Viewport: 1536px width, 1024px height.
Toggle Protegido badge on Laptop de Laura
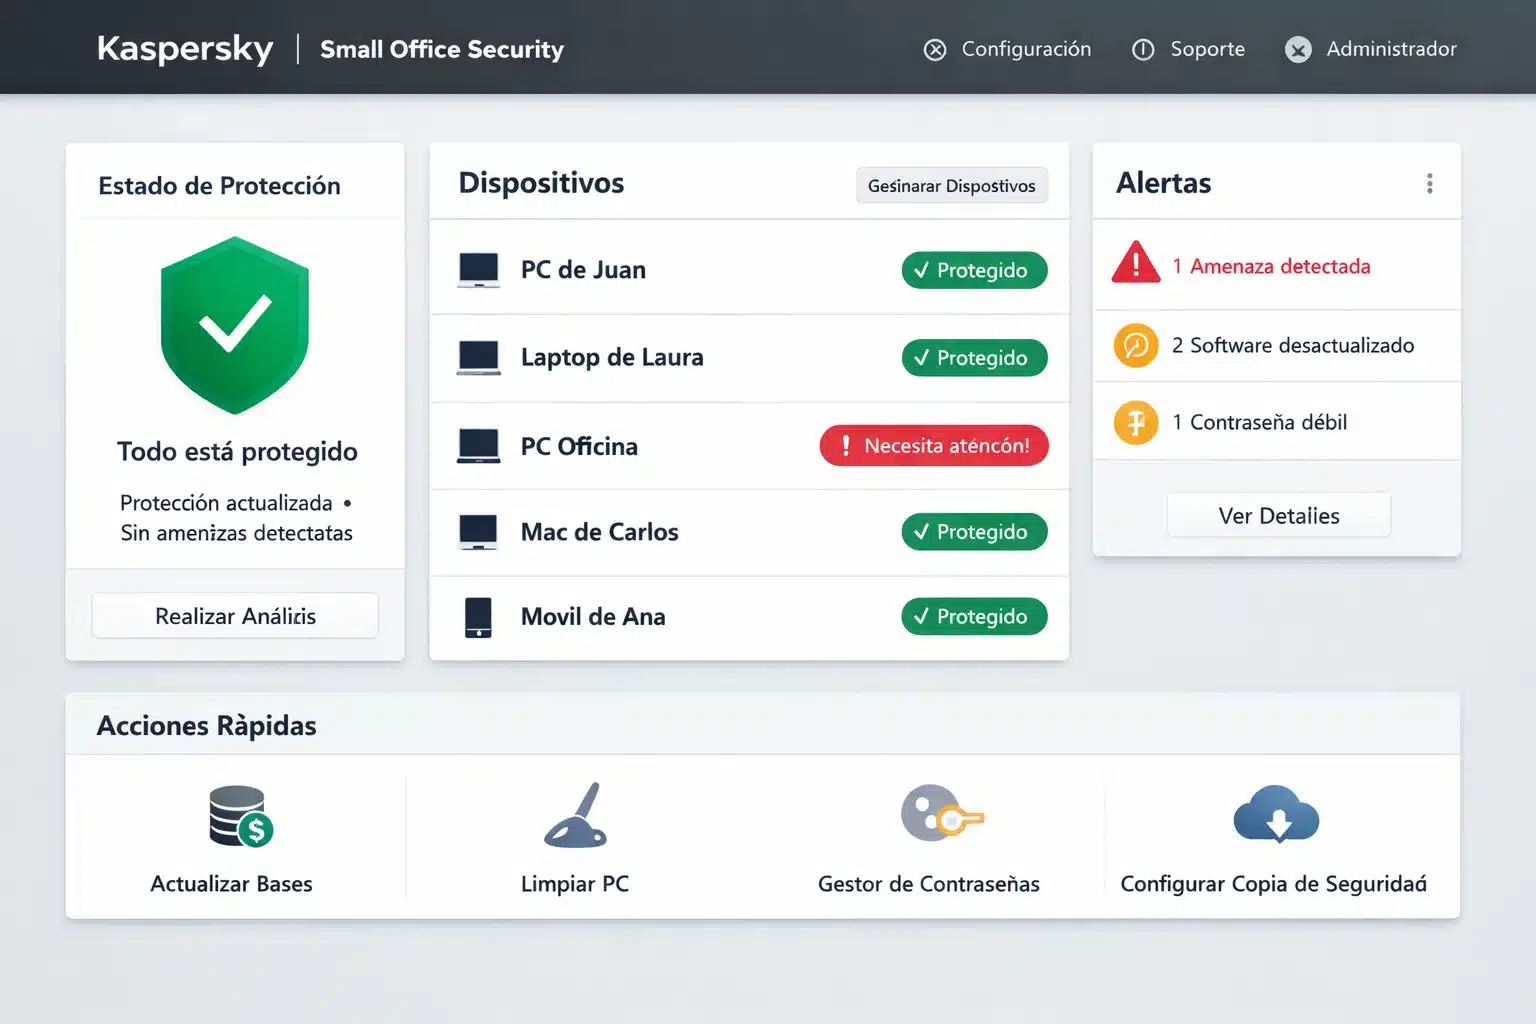pyautogui.click(x=973, y=357)
